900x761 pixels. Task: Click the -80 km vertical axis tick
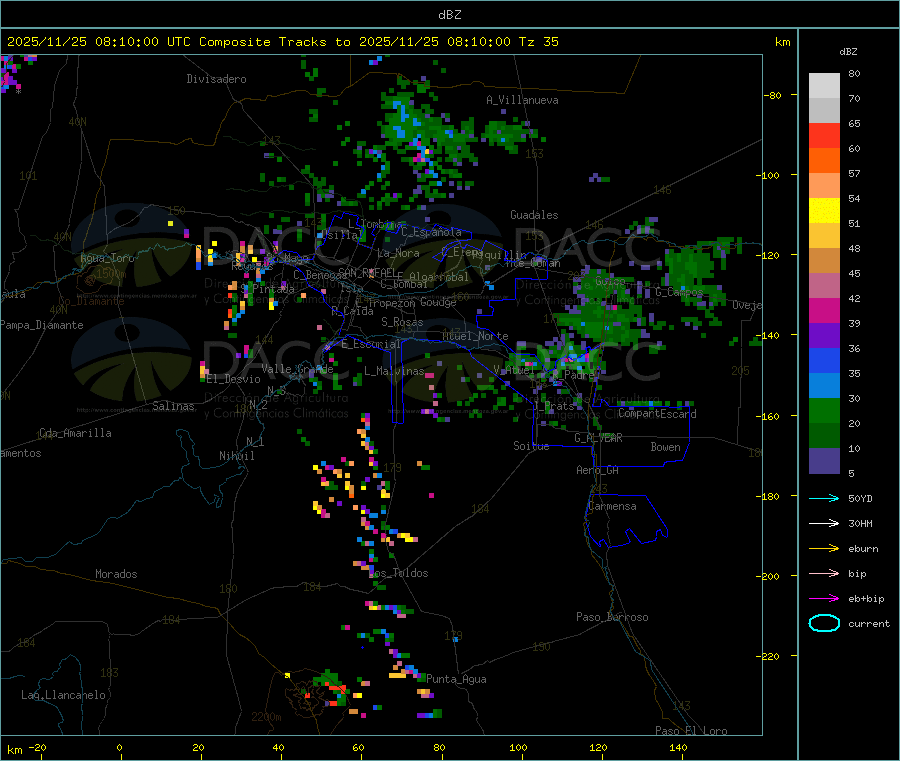coord(773,95)
